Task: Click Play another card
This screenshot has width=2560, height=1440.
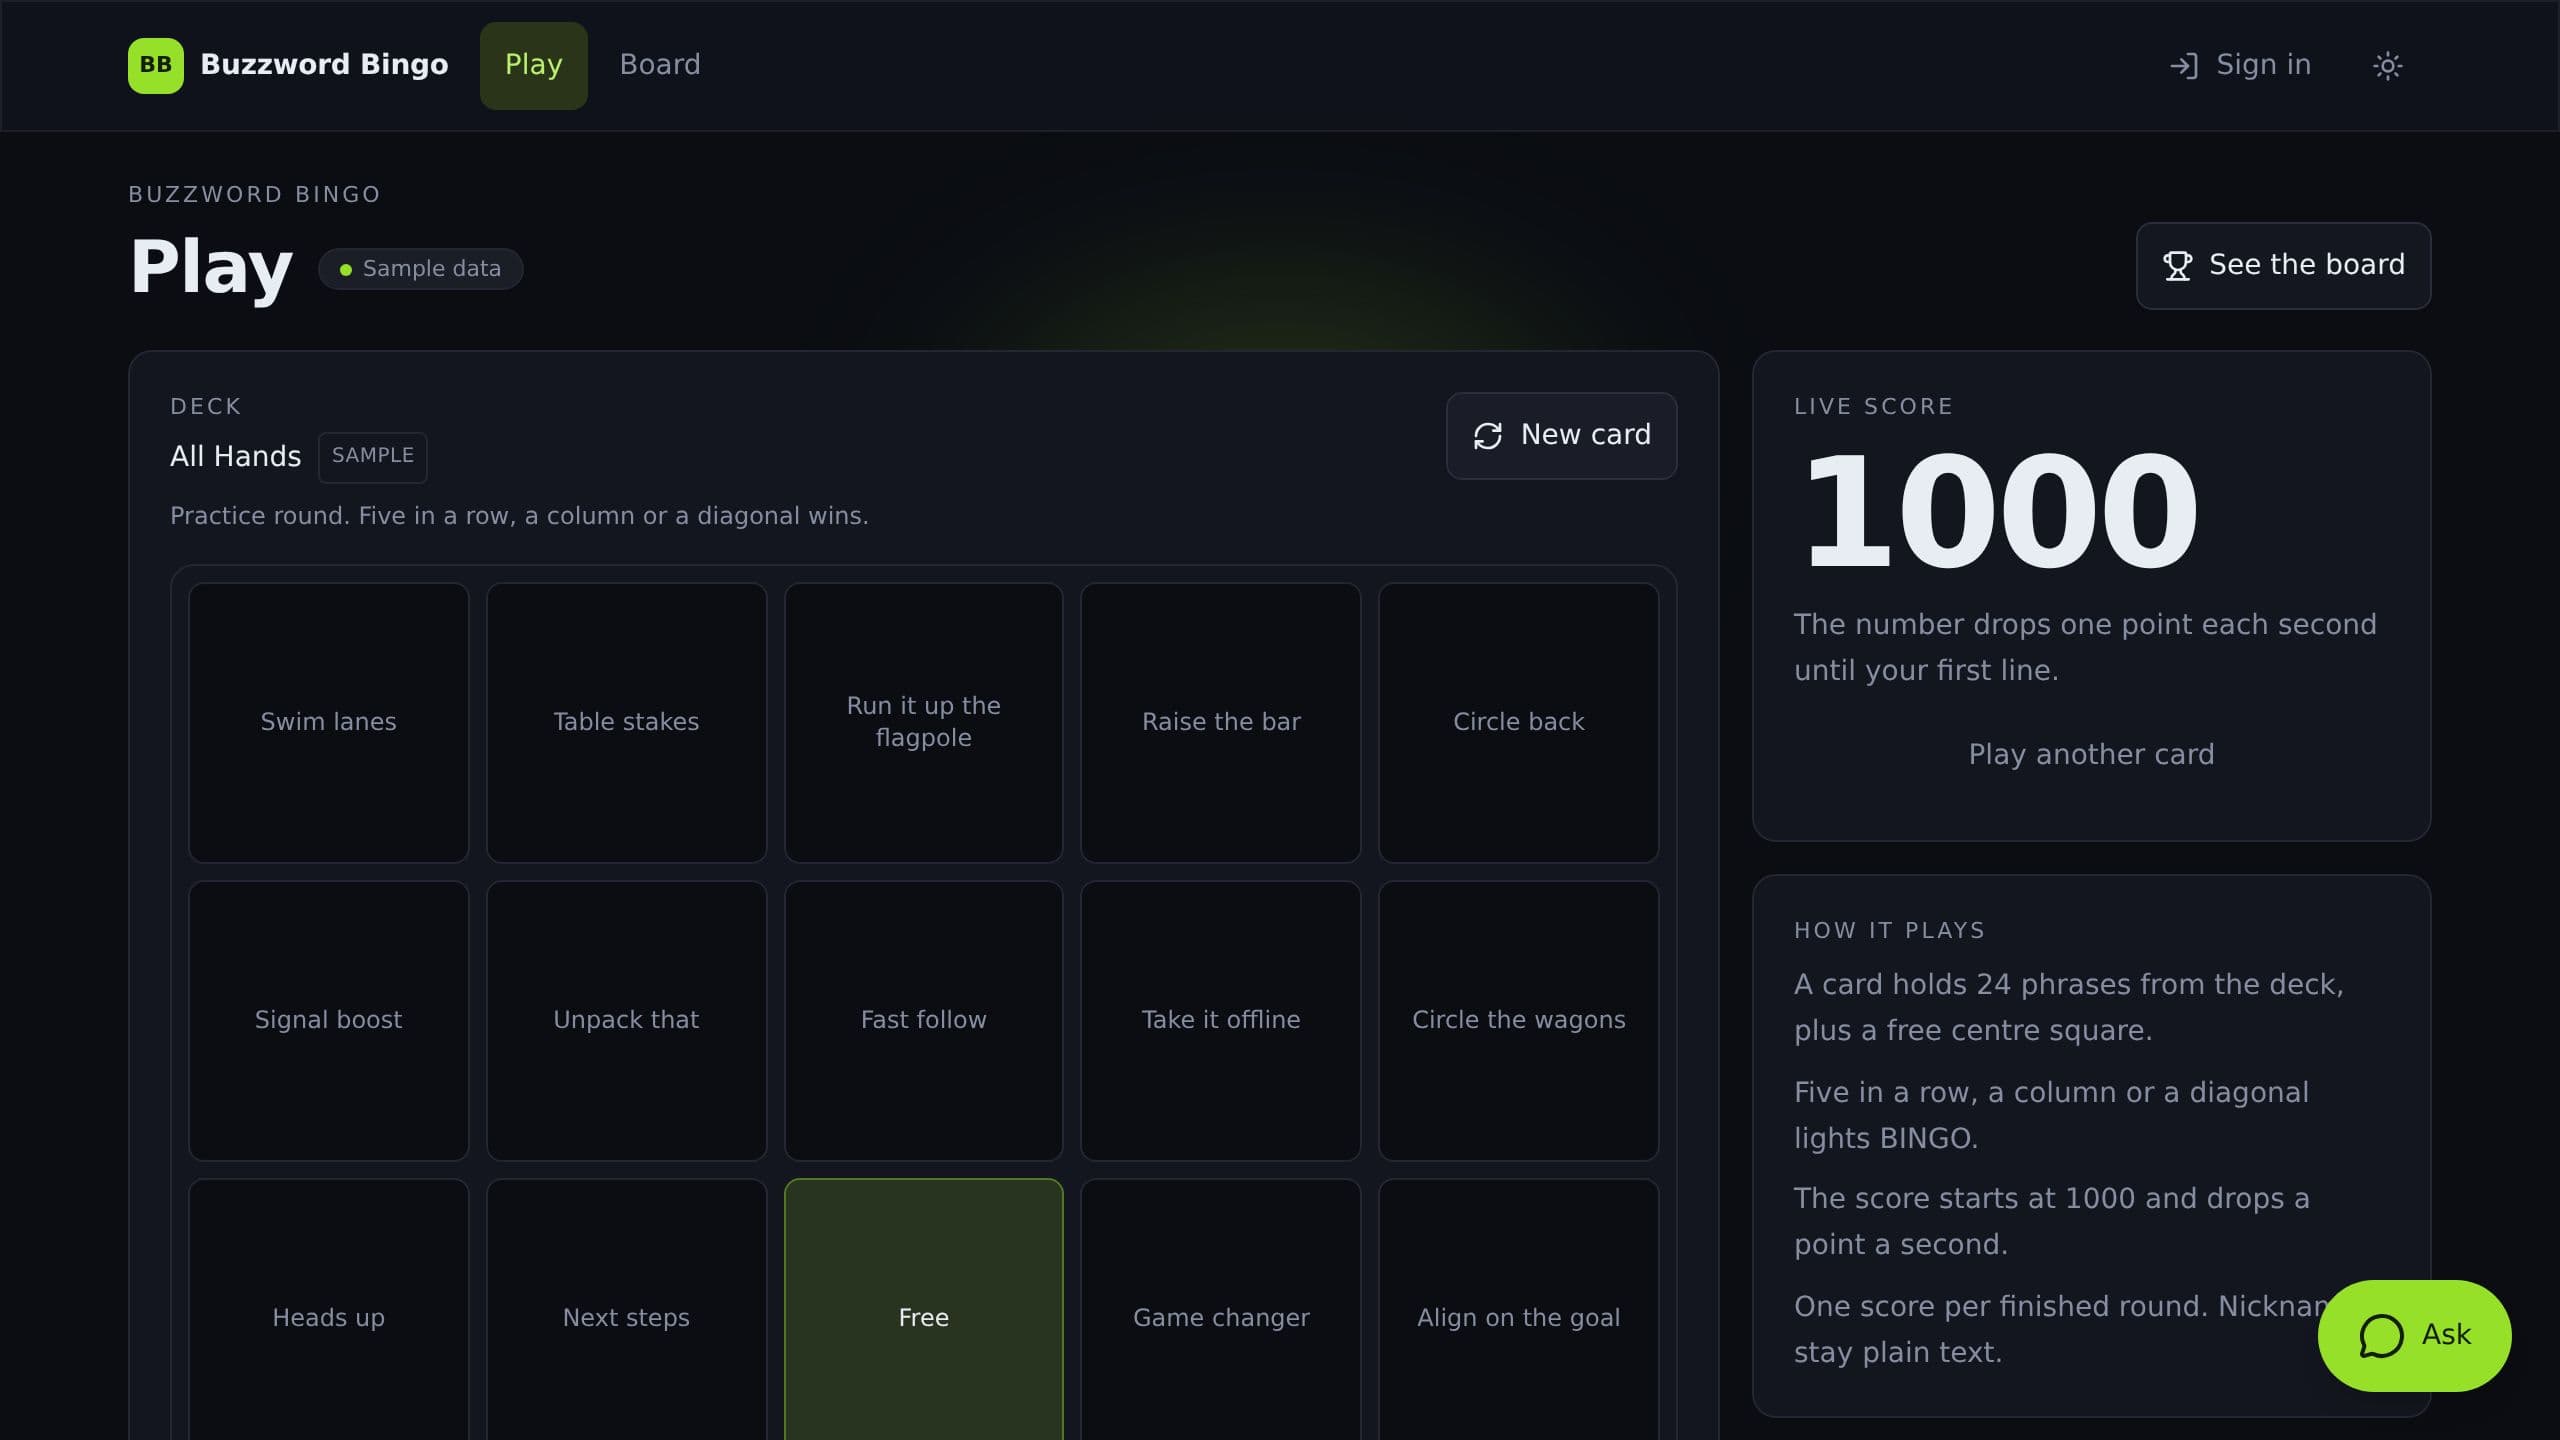Action: (x=2091, y=754)
